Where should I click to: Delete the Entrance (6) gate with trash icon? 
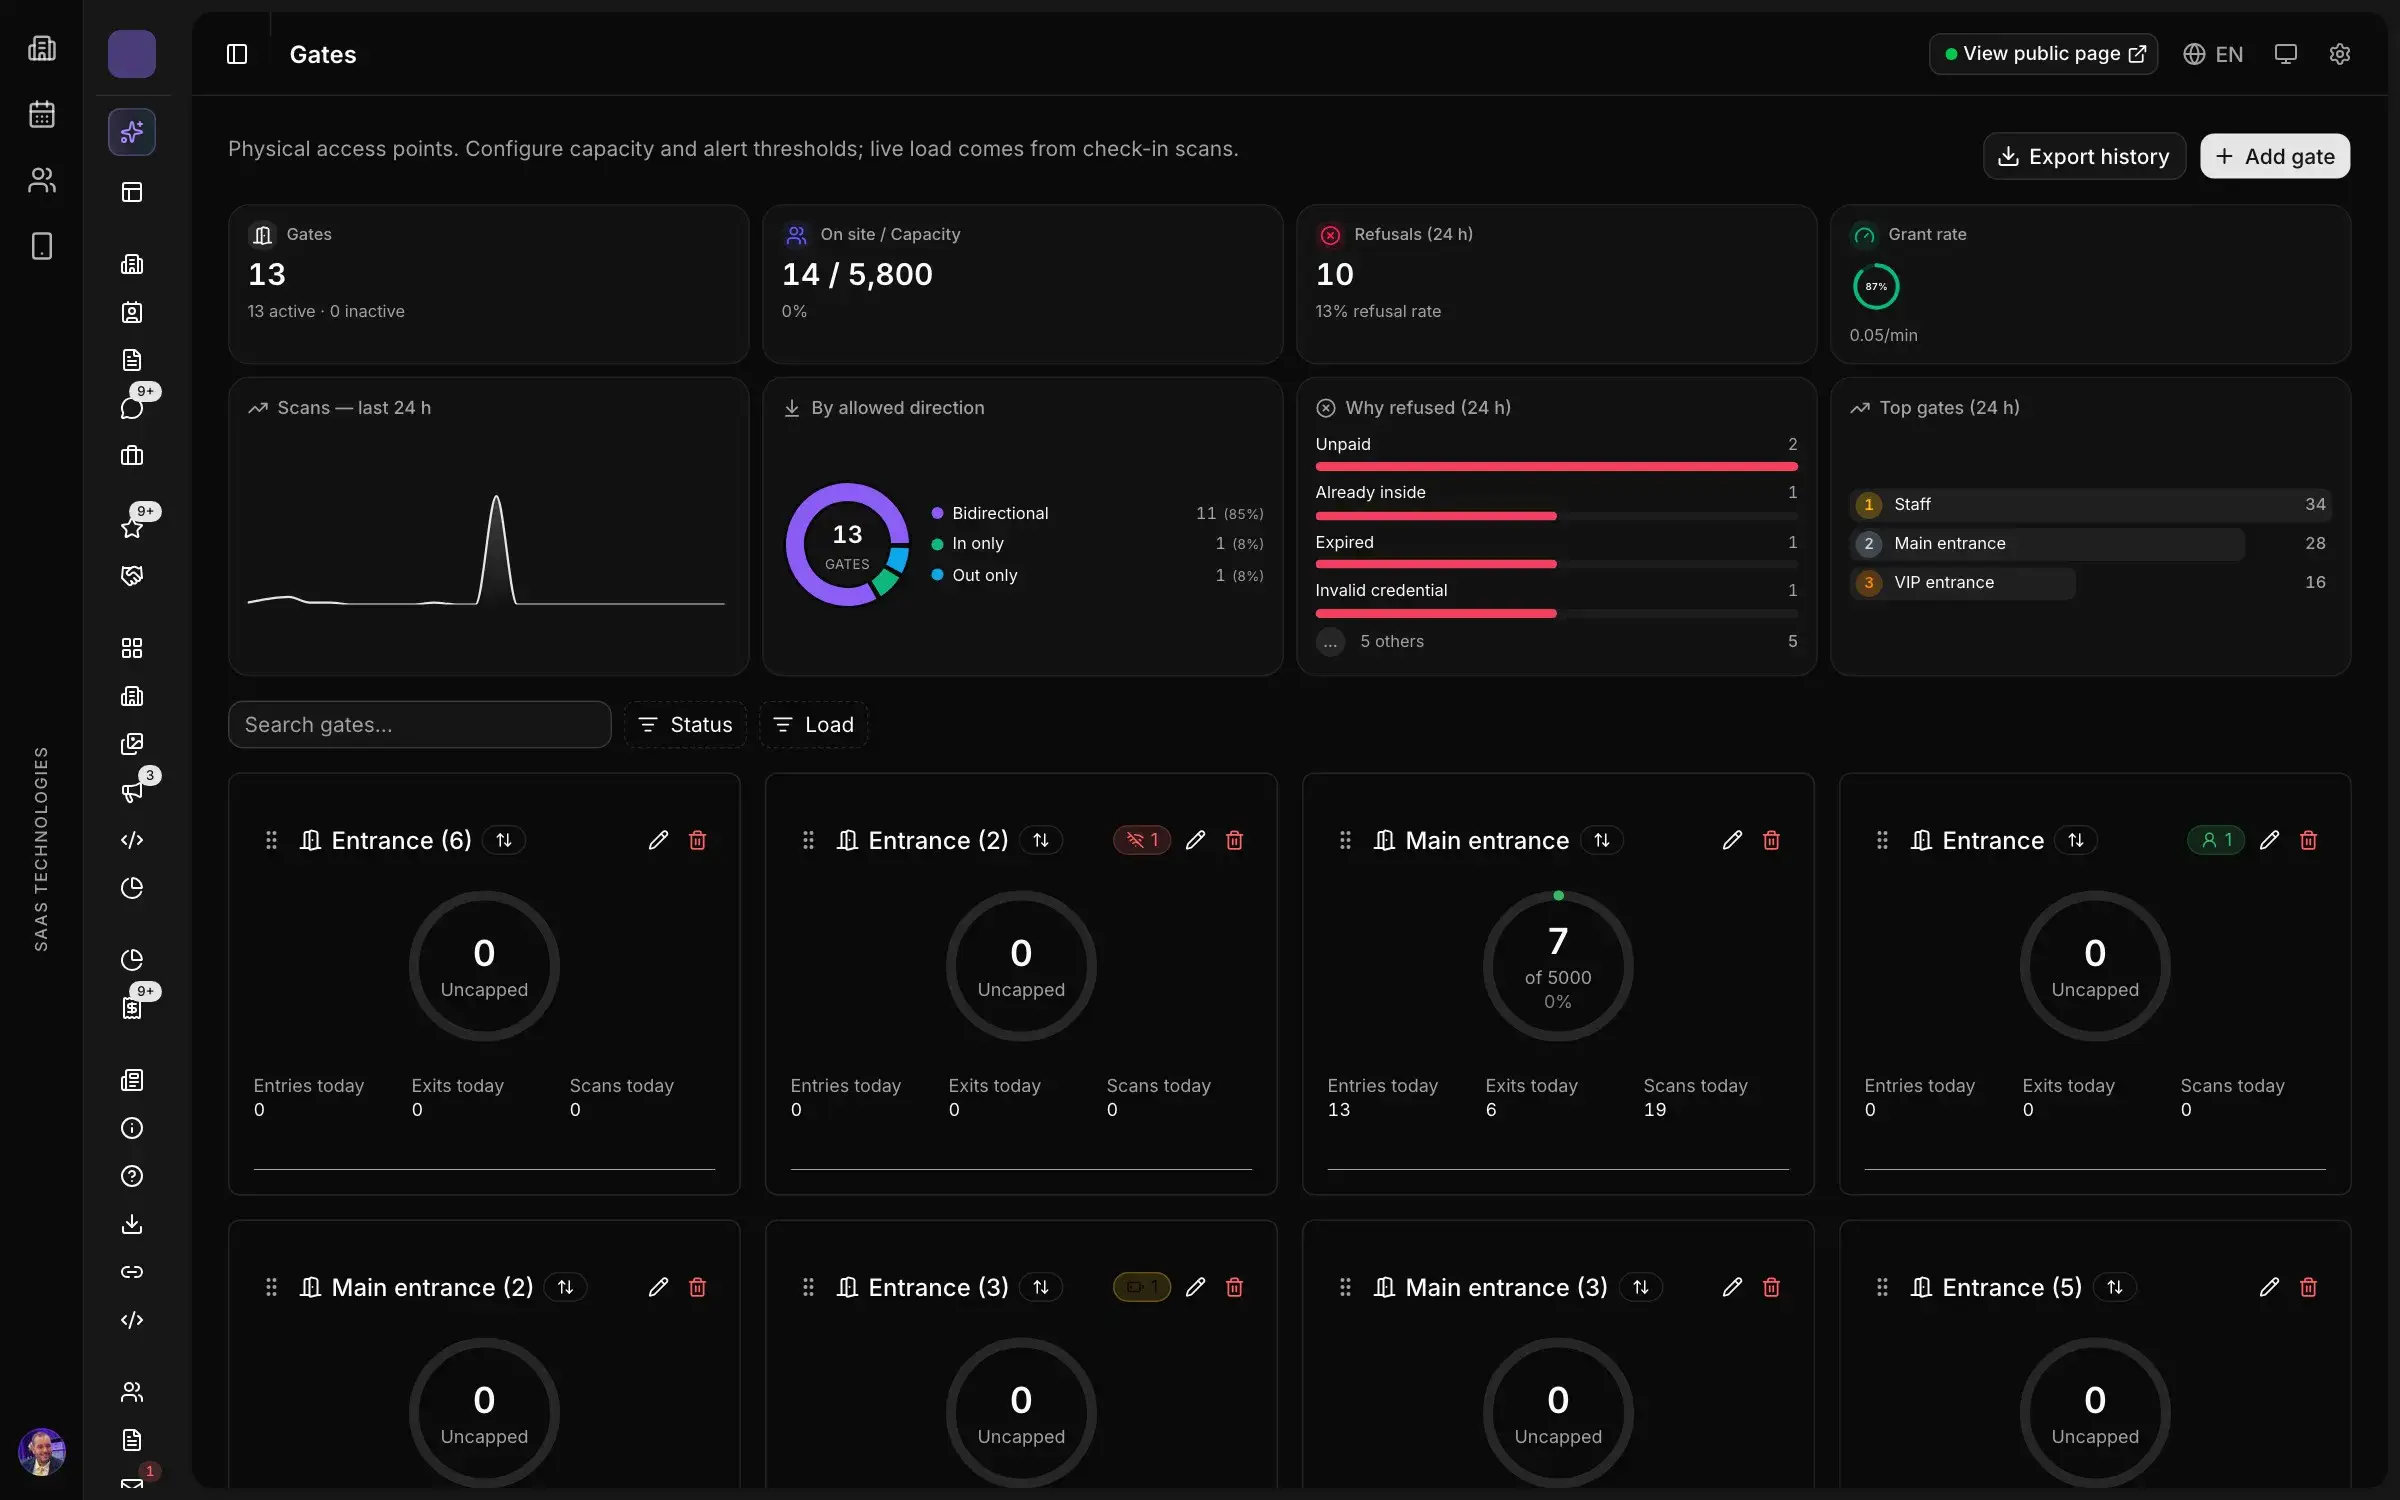point(698,840)
